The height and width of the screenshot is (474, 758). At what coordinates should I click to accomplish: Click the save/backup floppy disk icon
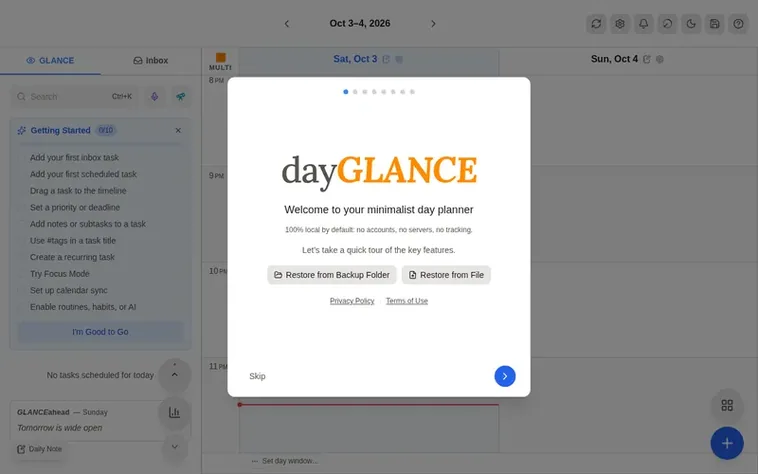(714, 24)
